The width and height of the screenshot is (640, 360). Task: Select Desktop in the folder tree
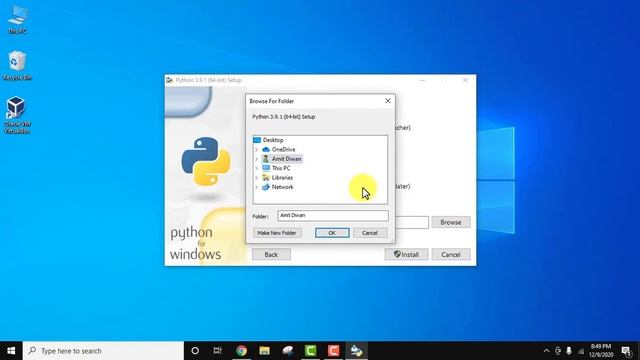[x=273, y=140]
